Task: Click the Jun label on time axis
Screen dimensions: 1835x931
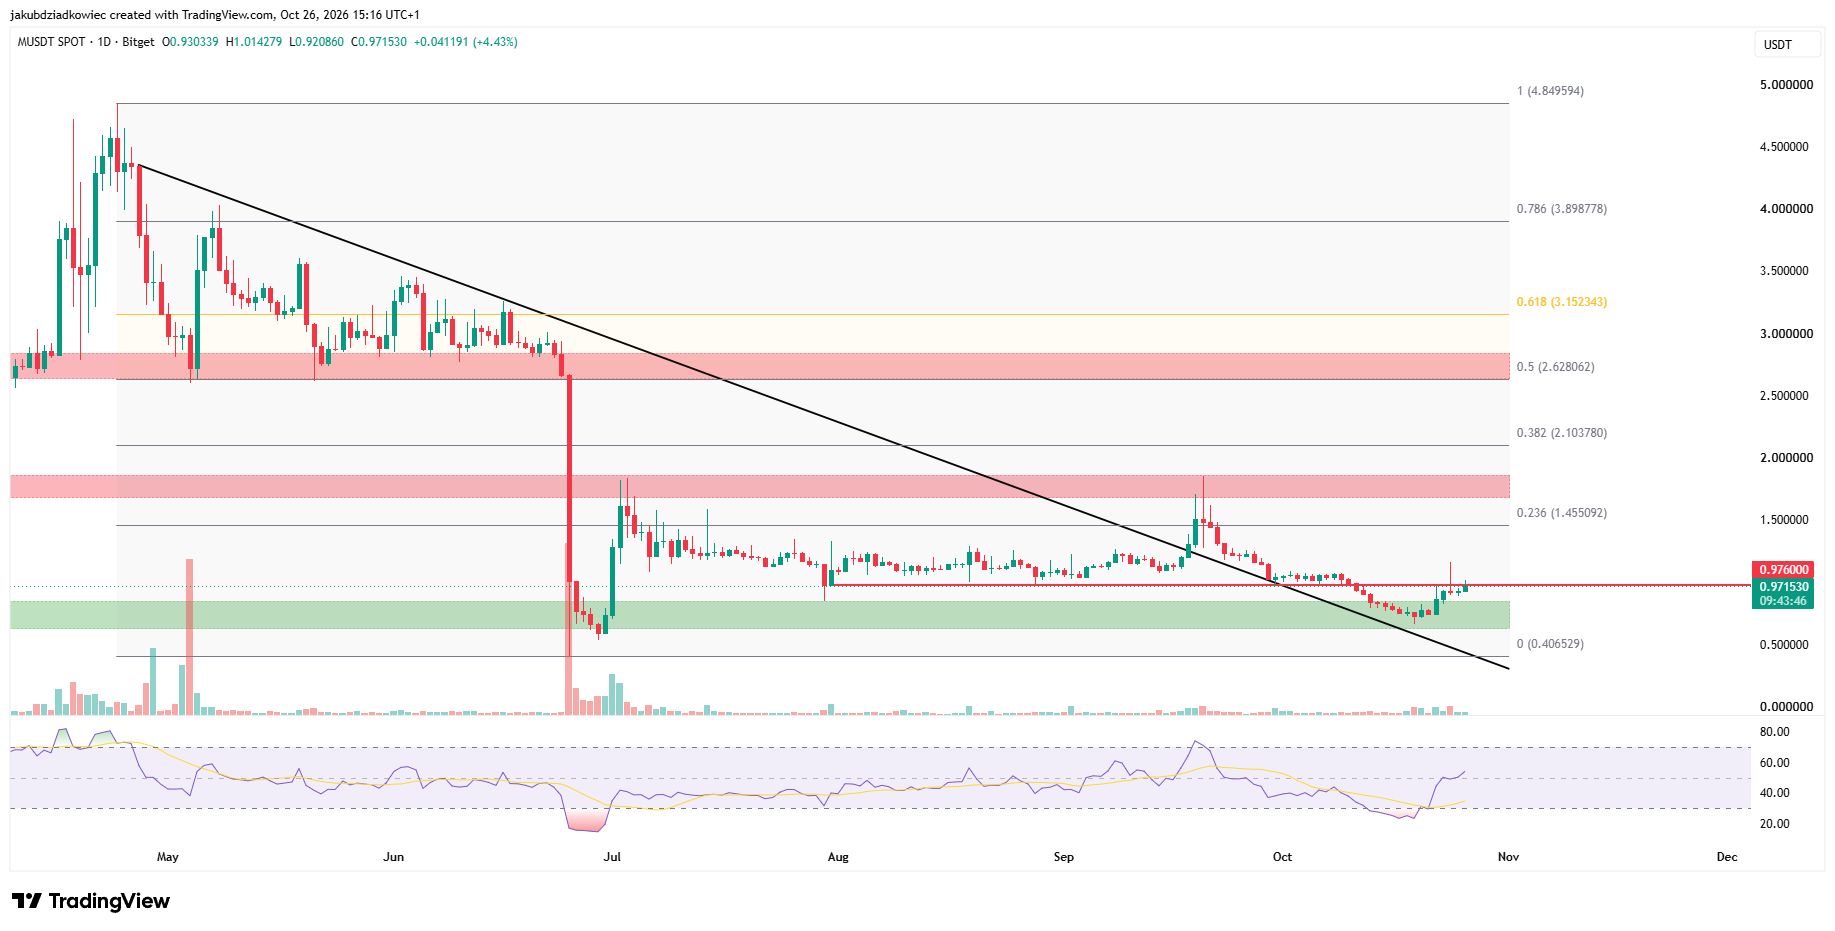Action: pyautogui.click(x=394, y=857)
